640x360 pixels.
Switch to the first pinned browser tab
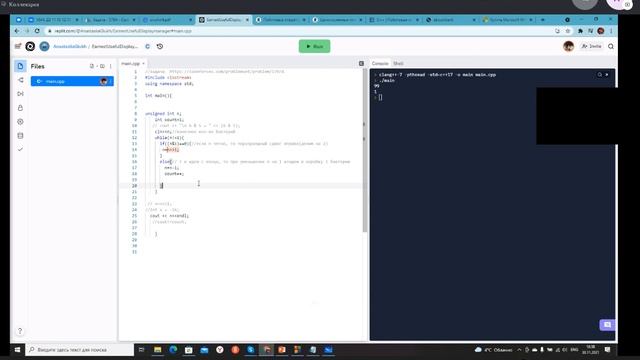[19, 20]
